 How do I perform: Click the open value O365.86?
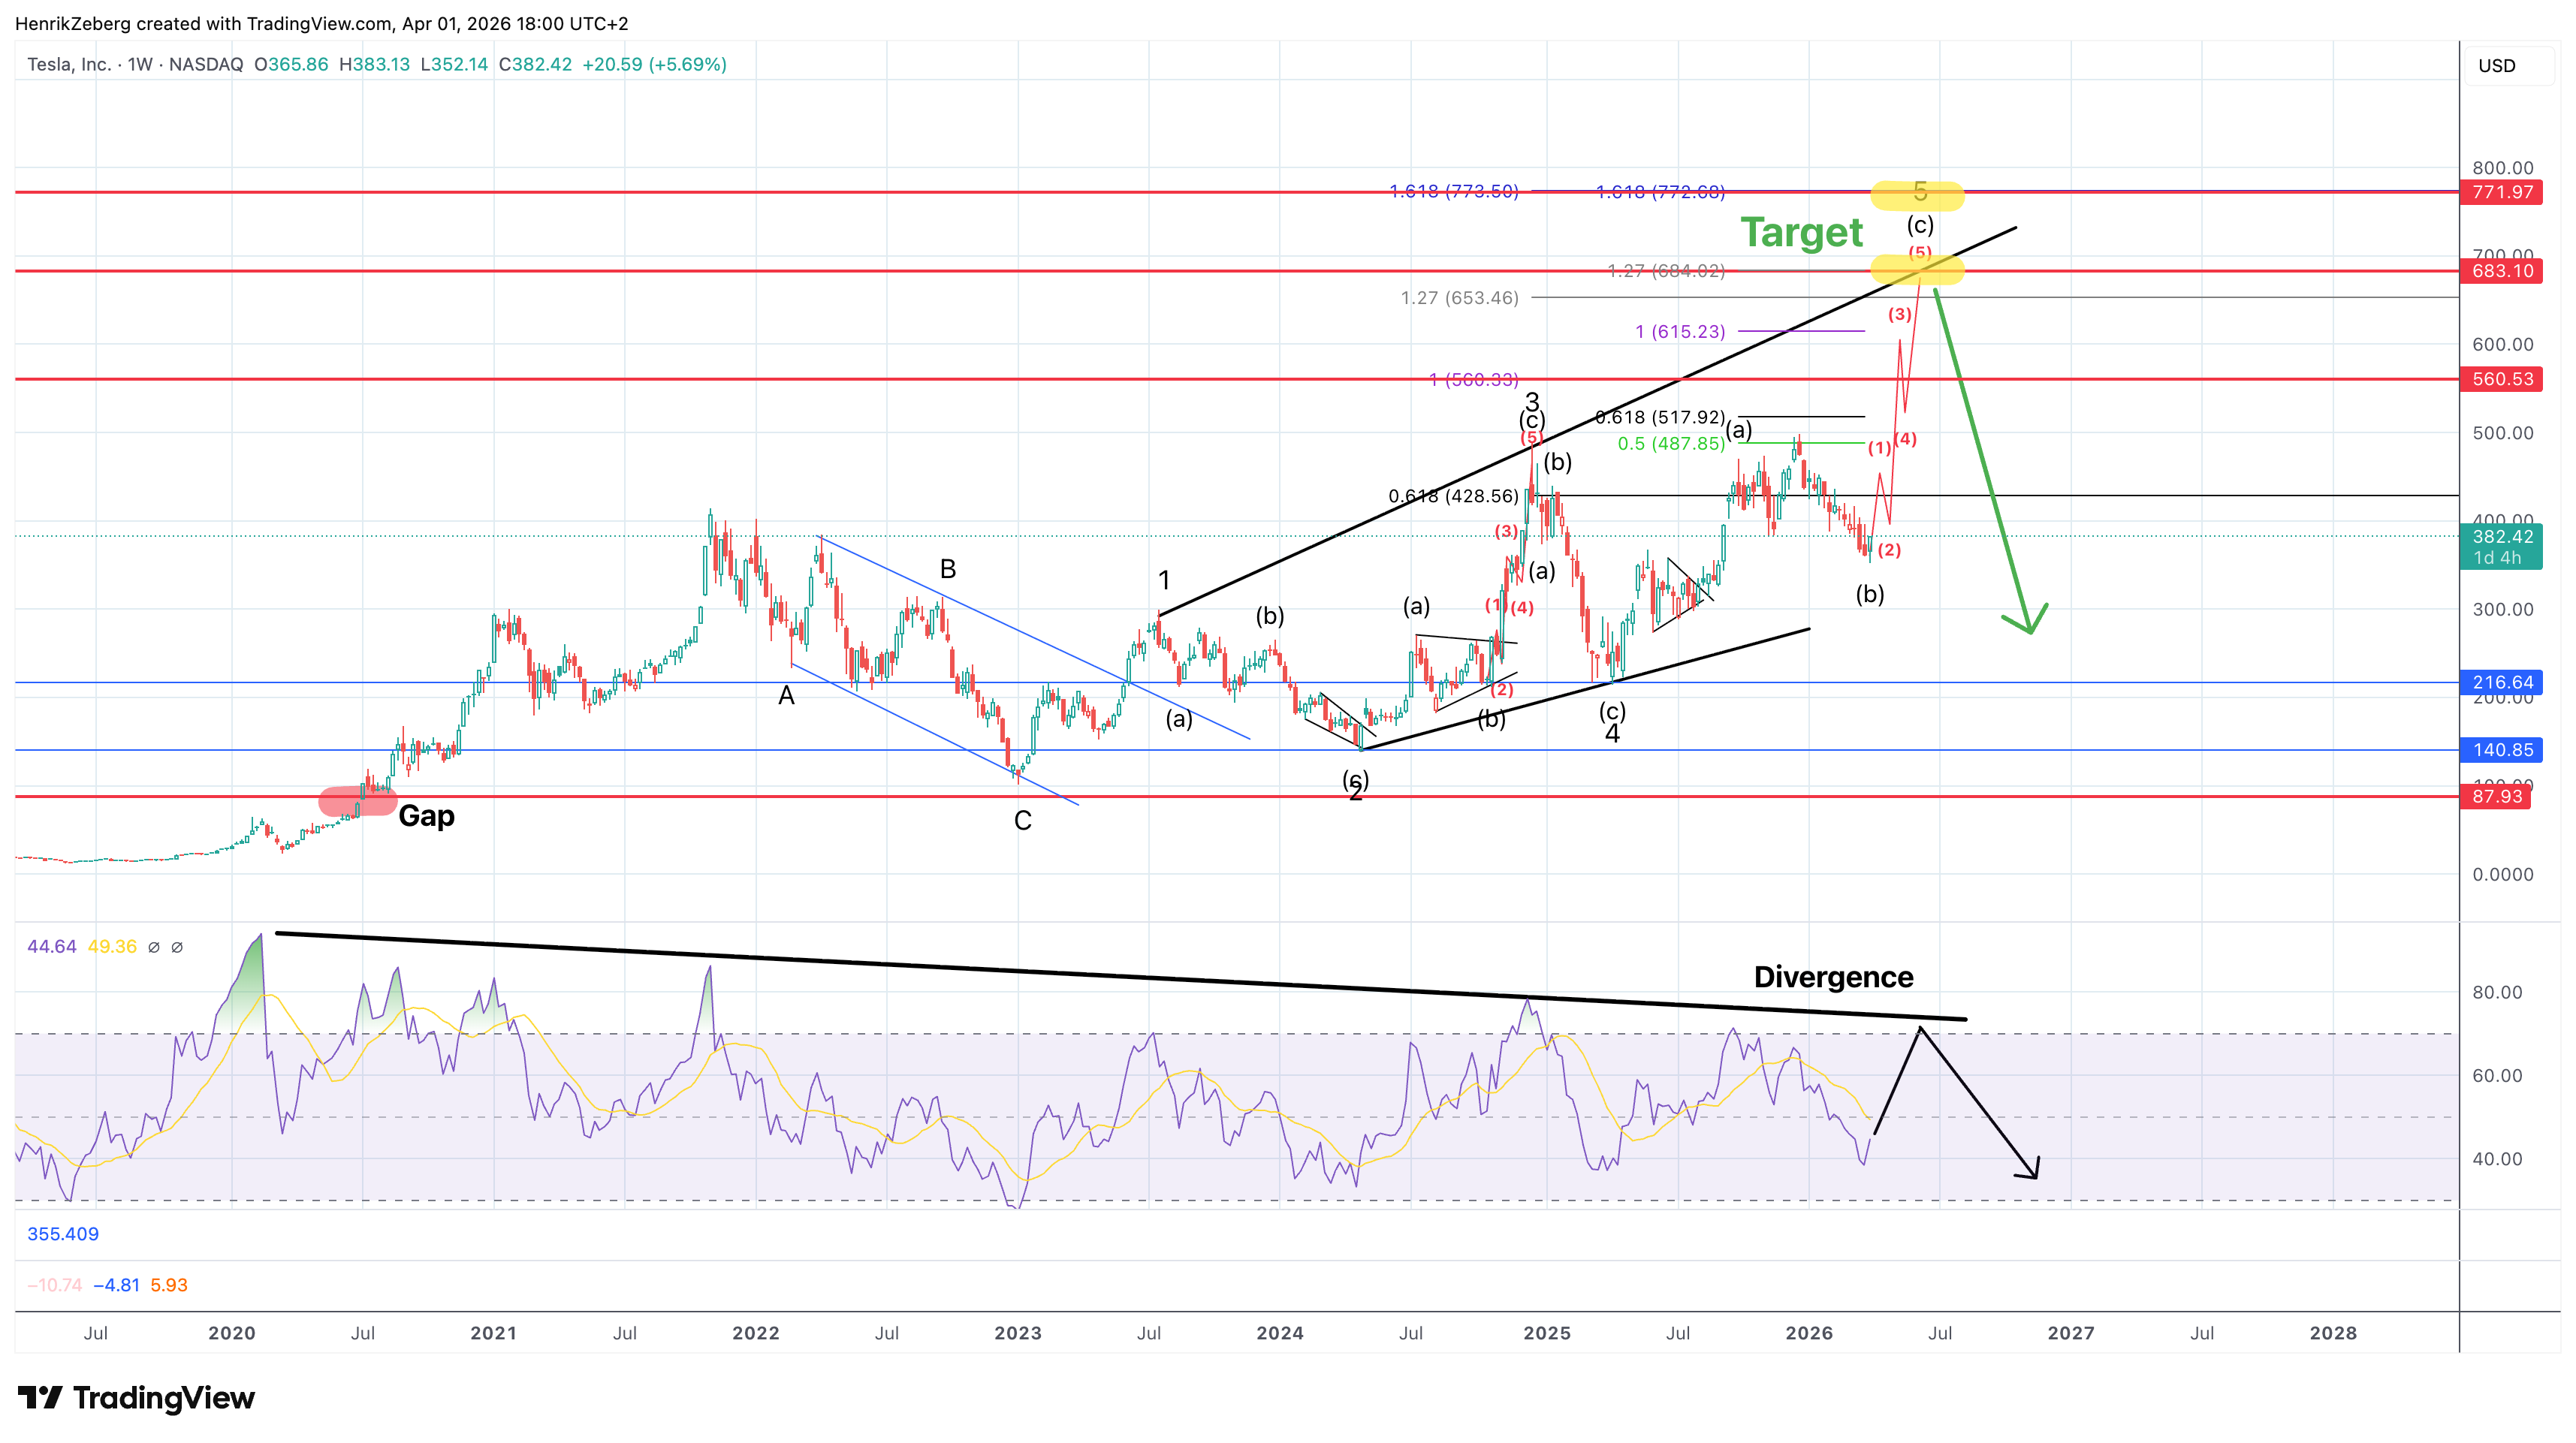[291, 64]
